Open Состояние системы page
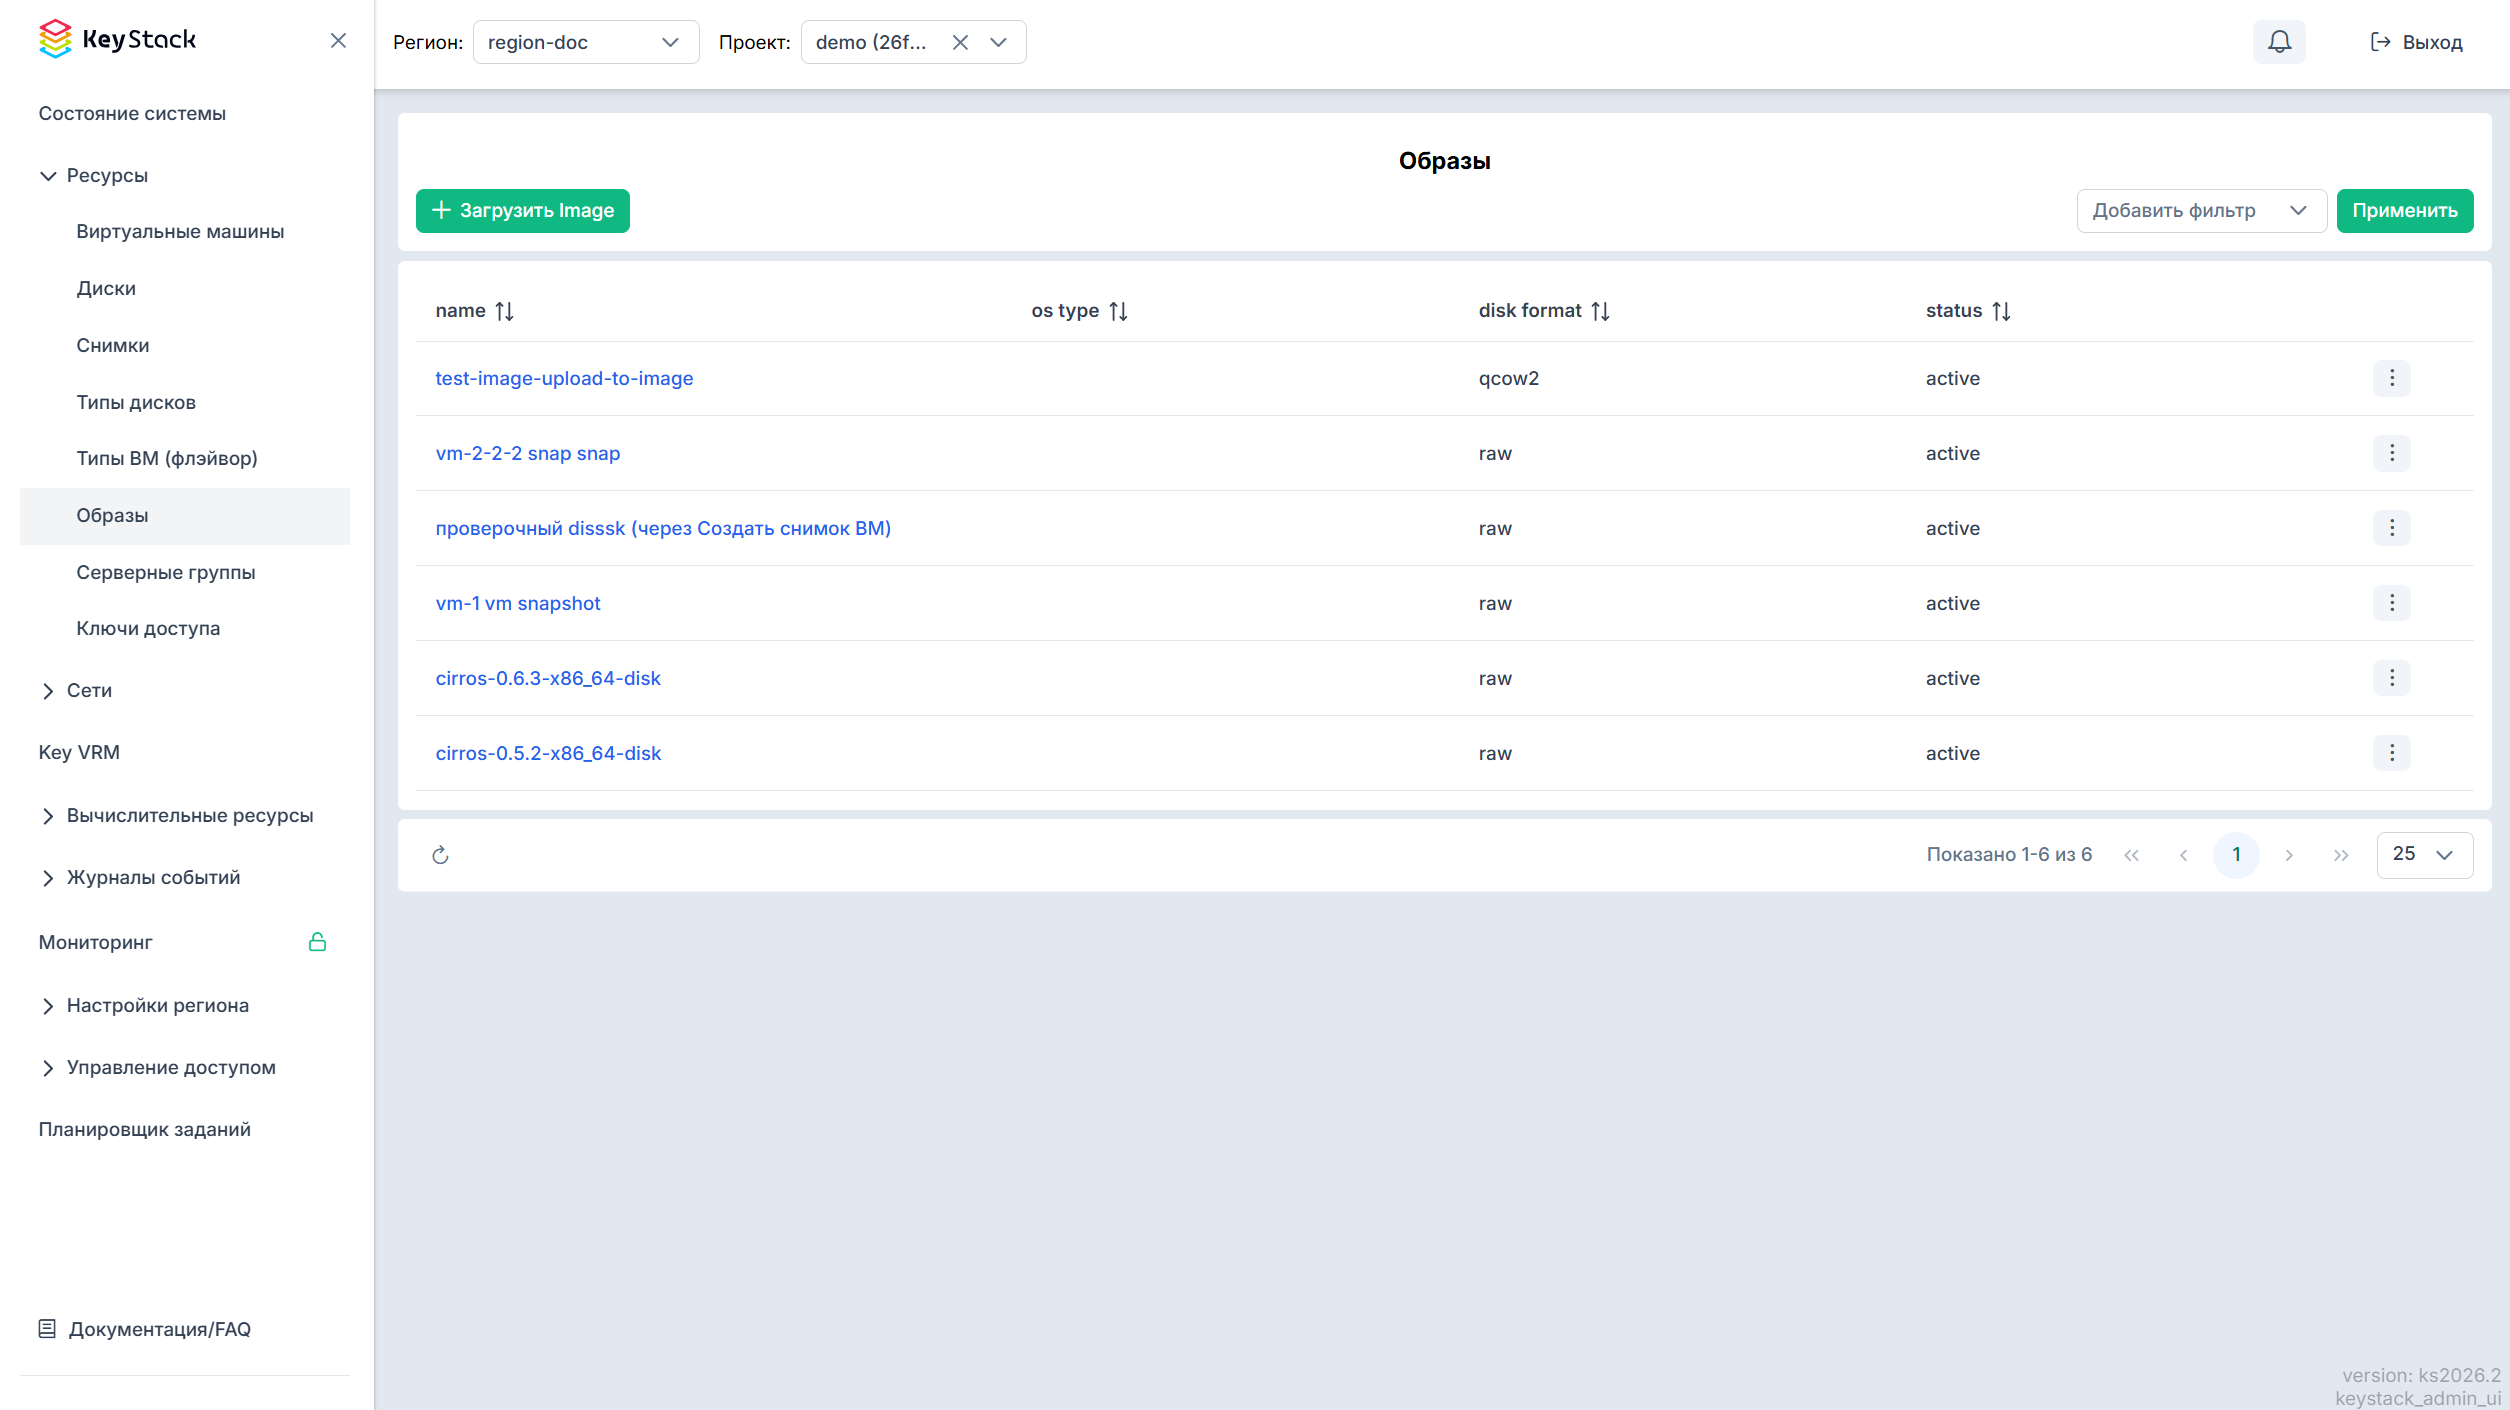Screen dimensions: 2510x1410 point(132,113)
